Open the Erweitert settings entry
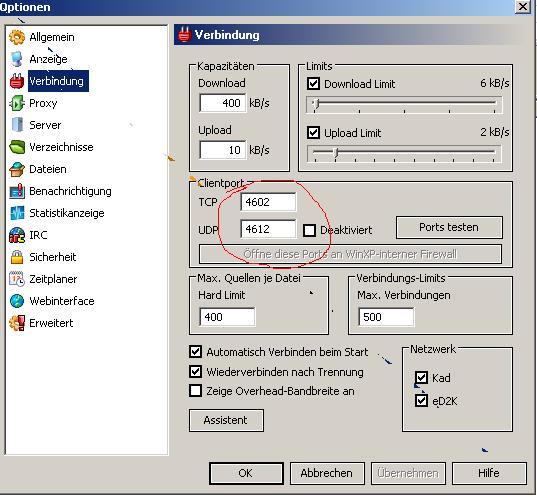 coord(51,323)
